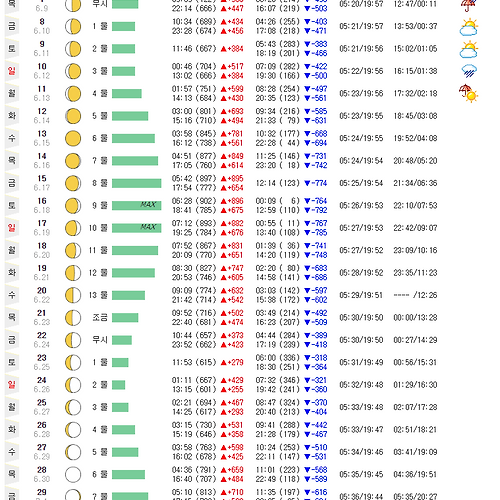Screen dimensions: 500x500
Task: Click the tide rise value ▲+896
Action: click(232, 201)
